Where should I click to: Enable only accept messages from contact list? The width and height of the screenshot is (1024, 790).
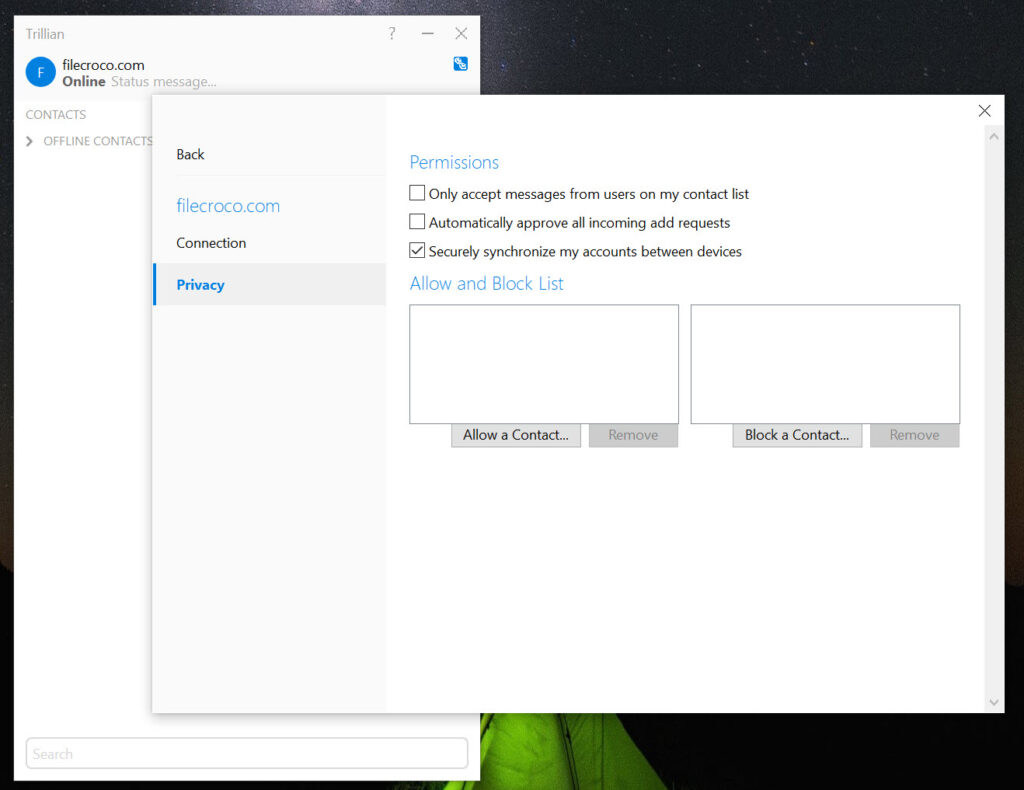(417, 193)
